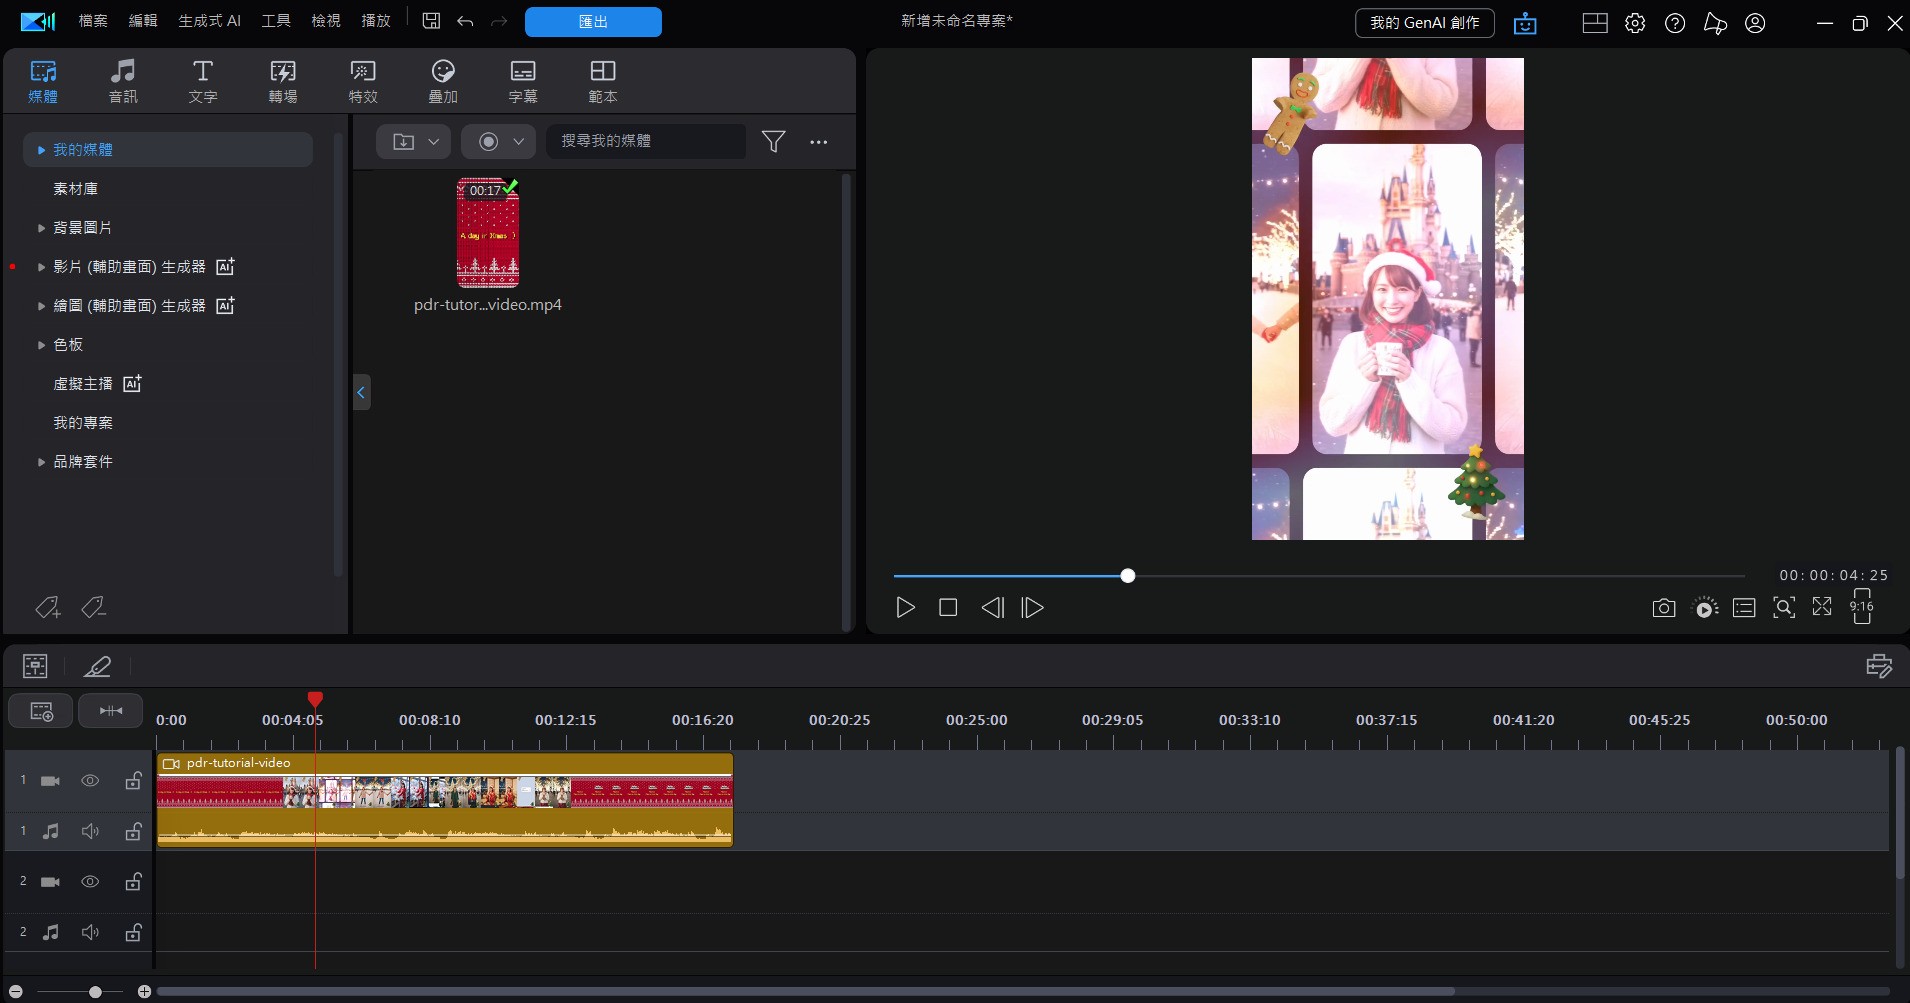Open the 轉場 transitions room

tap(283, 81)
